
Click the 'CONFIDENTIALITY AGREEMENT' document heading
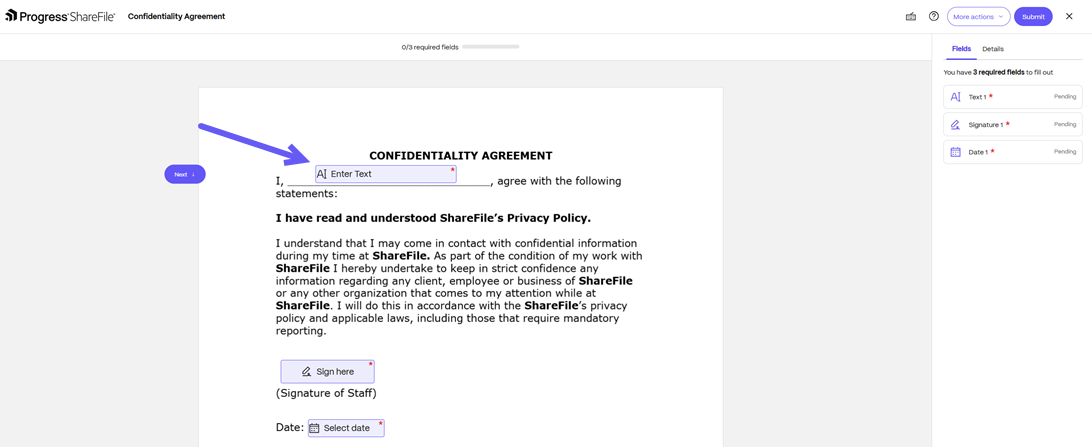coord(460,156)
